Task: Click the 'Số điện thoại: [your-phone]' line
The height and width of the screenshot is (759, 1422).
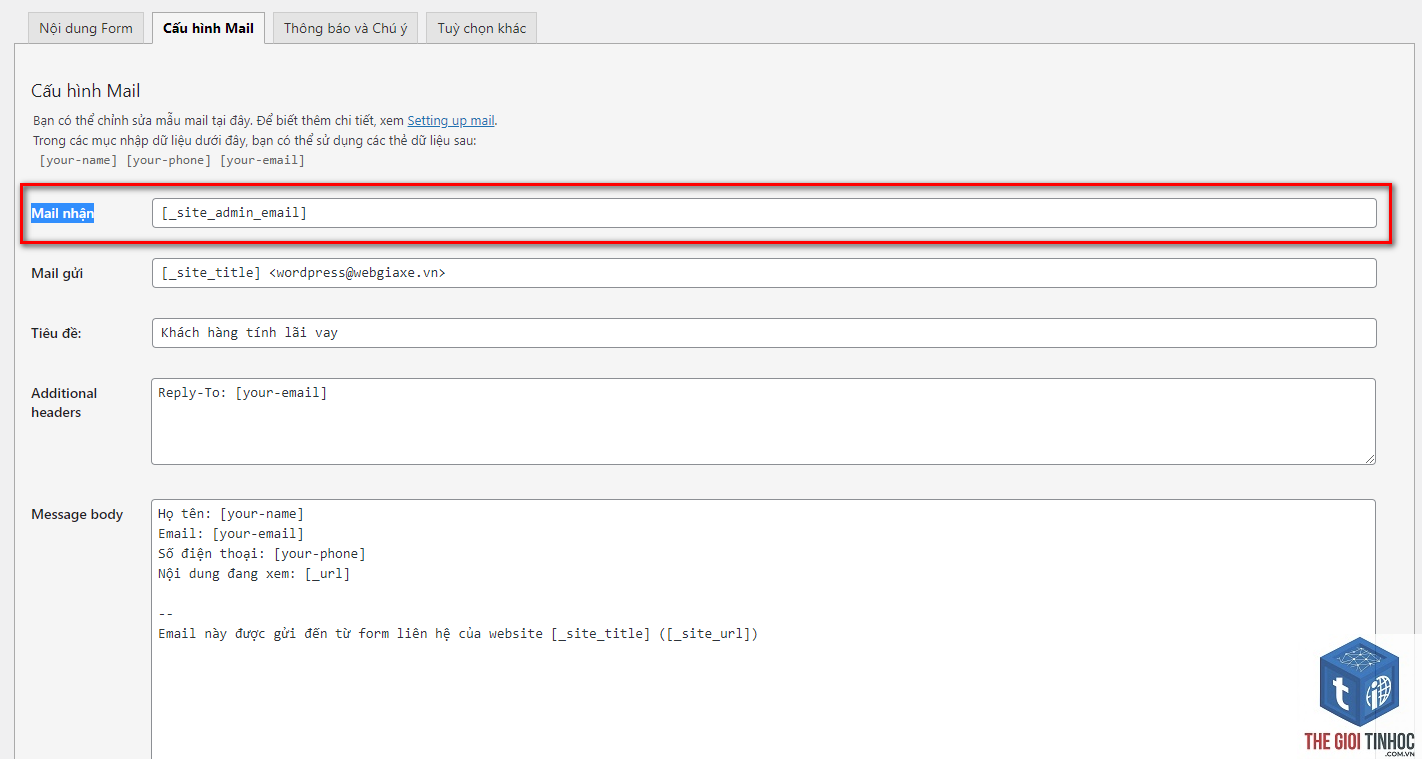Action: (262, 553)
